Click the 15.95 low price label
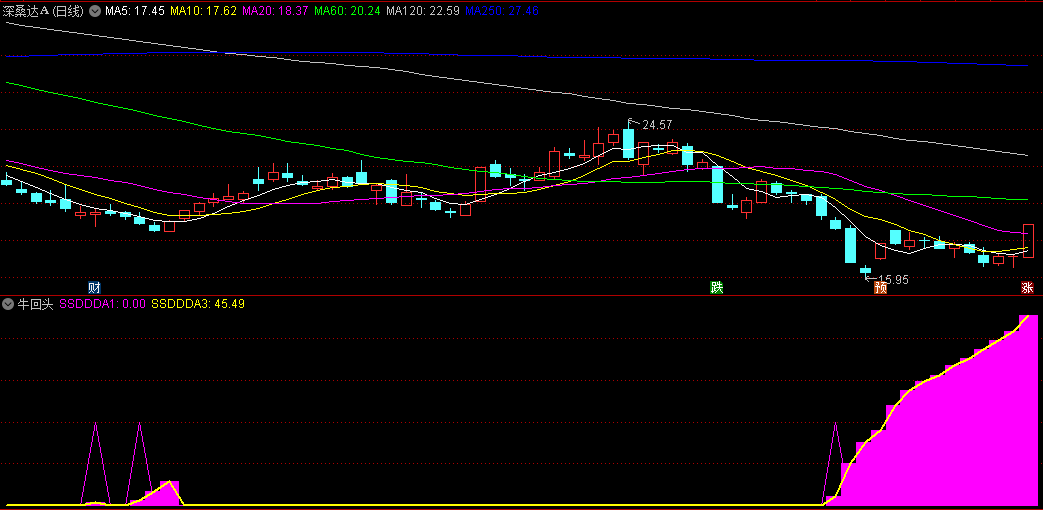 [x=893, y=279]
